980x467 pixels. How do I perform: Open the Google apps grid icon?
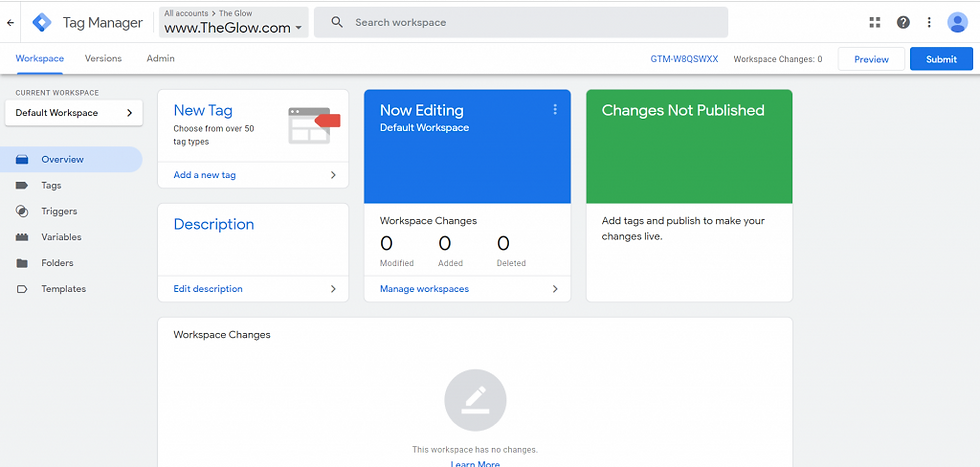tap(874, 23)
